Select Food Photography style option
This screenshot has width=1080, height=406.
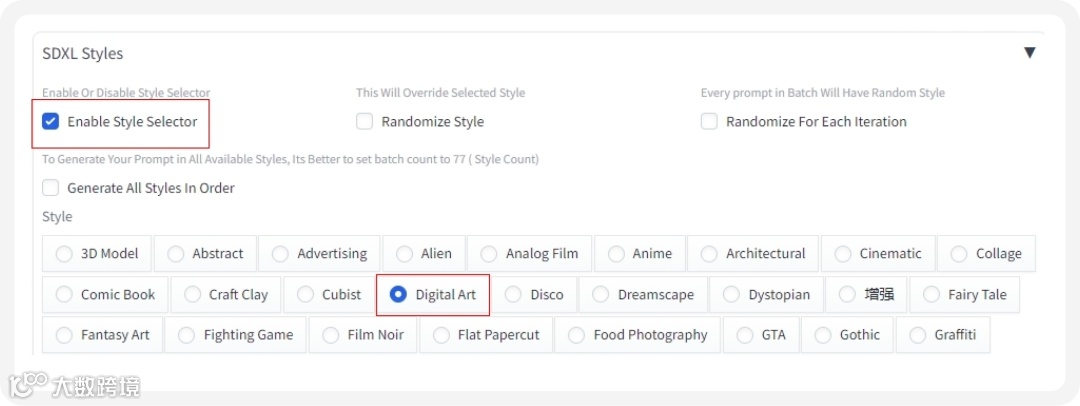[x=577, y=335]
